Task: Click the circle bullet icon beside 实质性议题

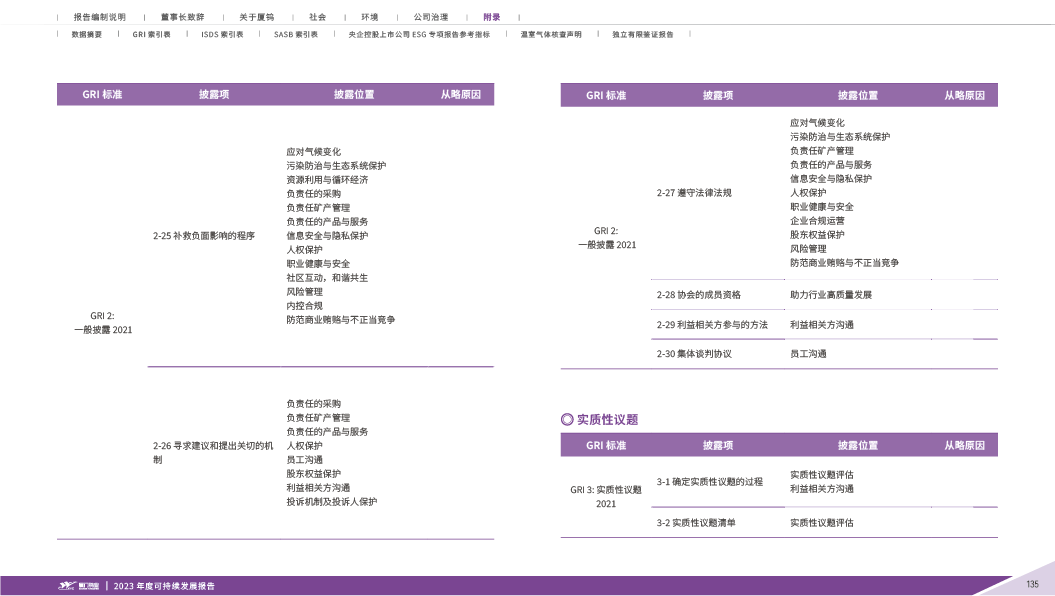Action: point(567,419)
